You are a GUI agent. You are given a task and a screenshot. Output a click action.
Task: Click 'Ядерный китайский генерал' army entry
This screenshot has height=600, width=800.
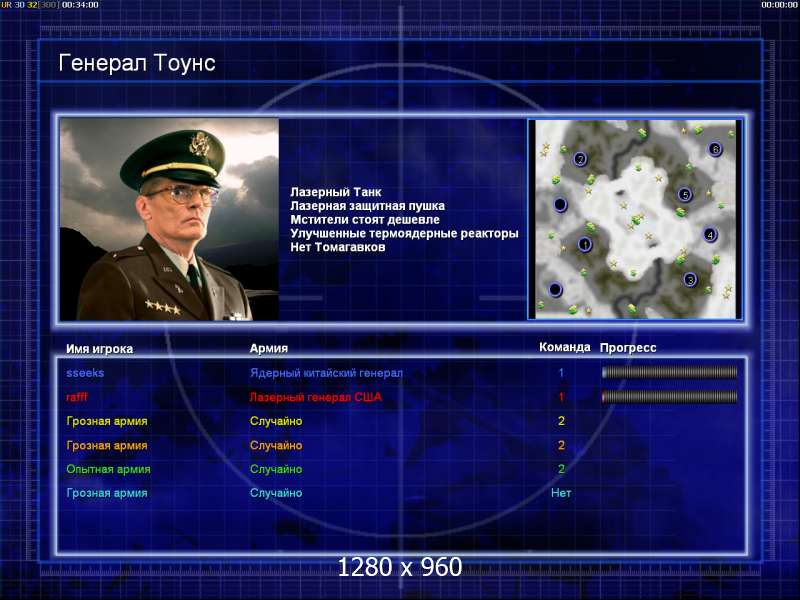tap(326, 373)
